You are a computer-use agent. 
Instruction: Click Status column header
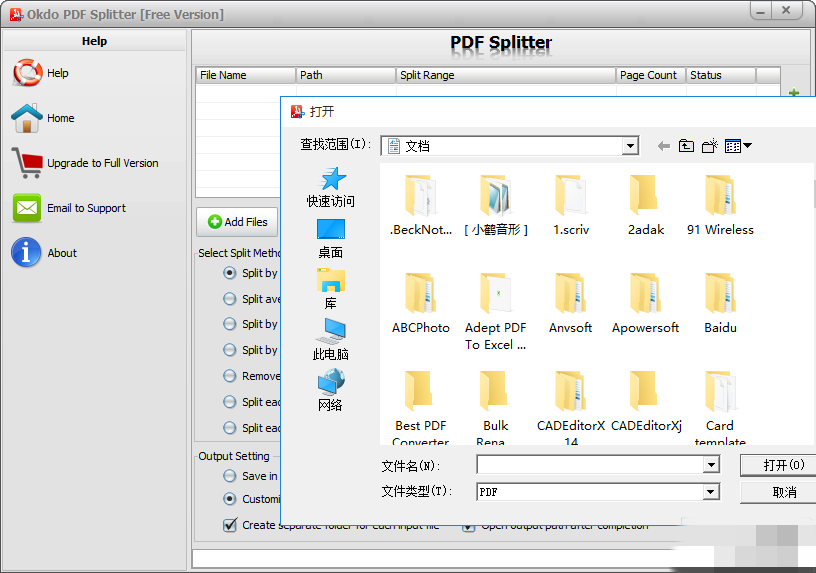coord(721,75)
